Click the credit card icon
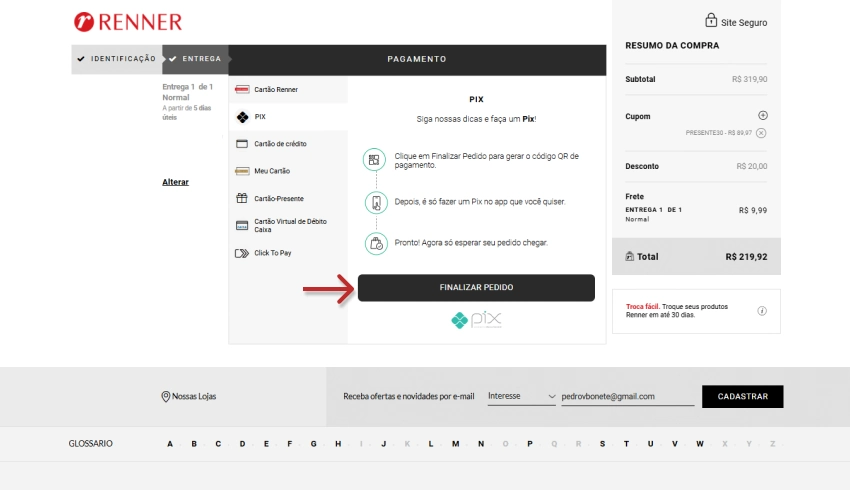The height and width of the screenshot is (490, 850). point(242,144)
